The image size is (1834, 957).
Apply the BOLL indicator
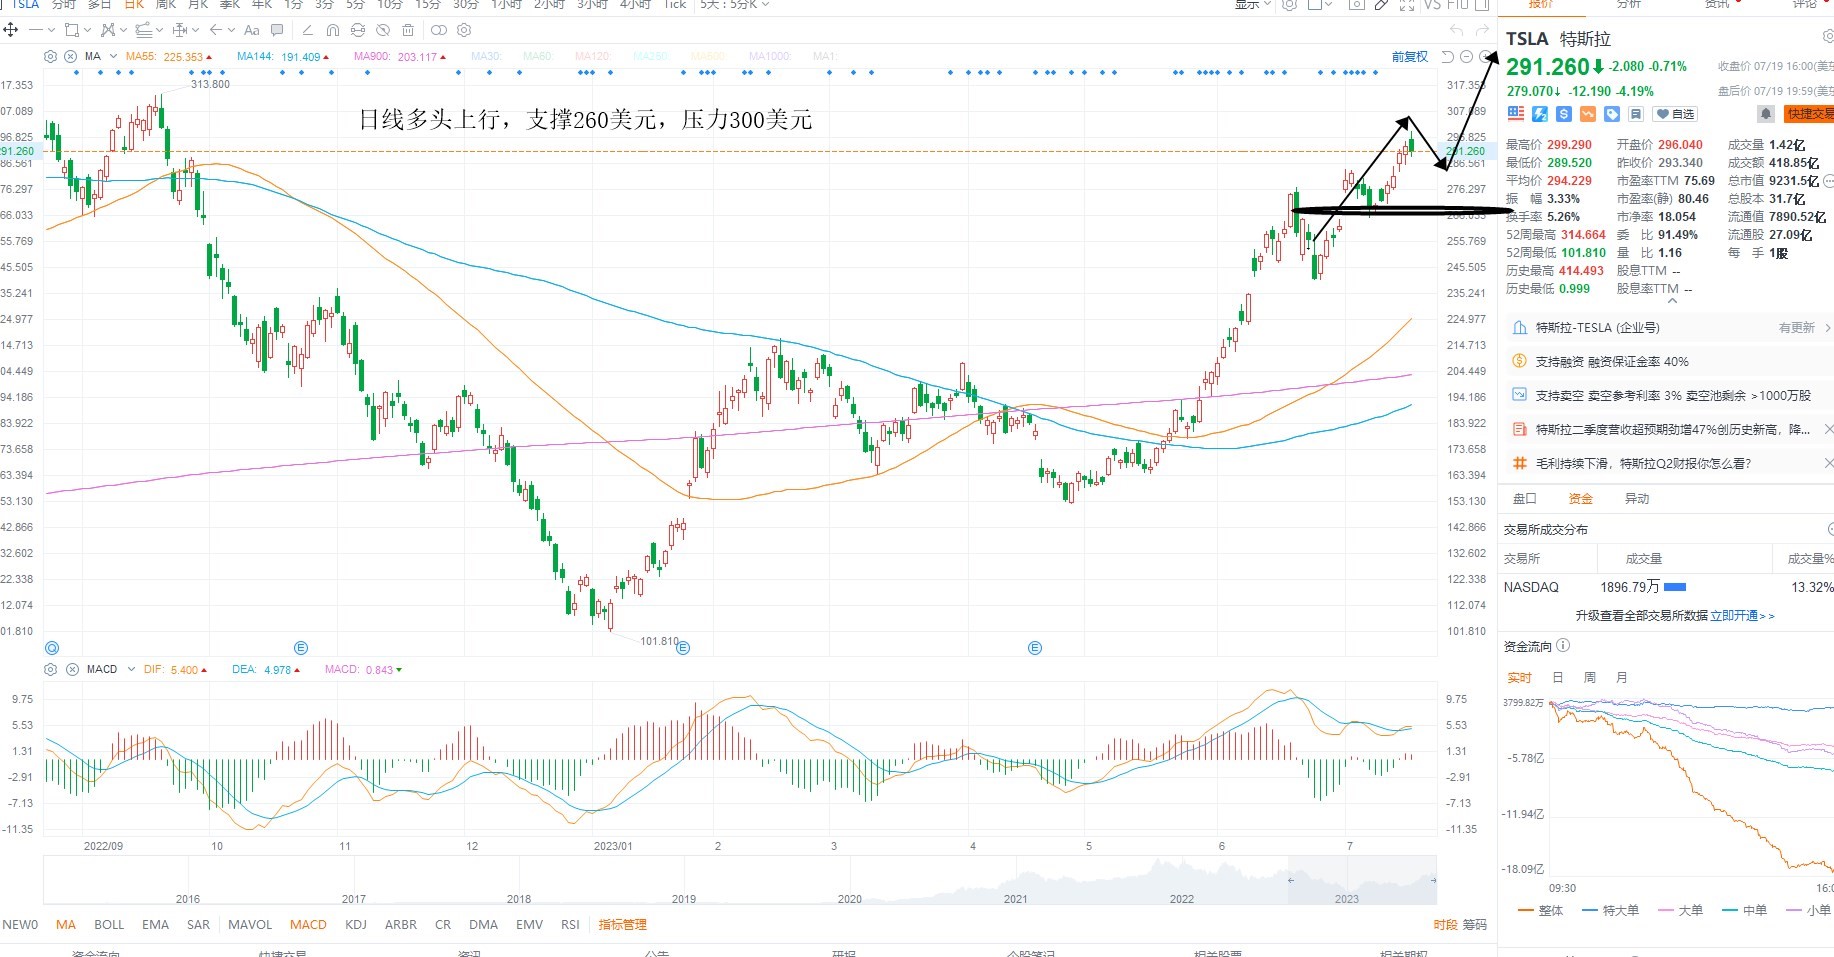[x=109, y=925]
